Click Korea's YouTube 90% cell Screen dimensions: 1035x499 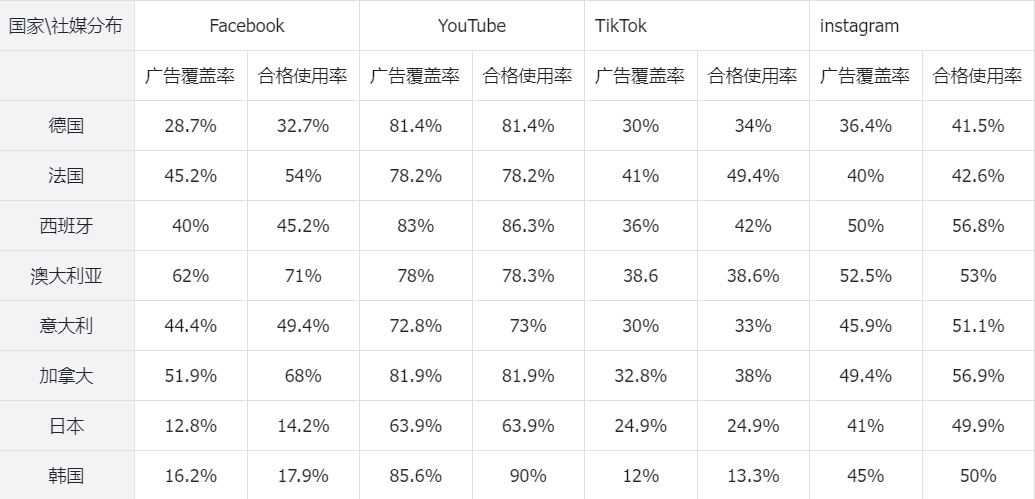pyautogui.click(x=528, y=475)
